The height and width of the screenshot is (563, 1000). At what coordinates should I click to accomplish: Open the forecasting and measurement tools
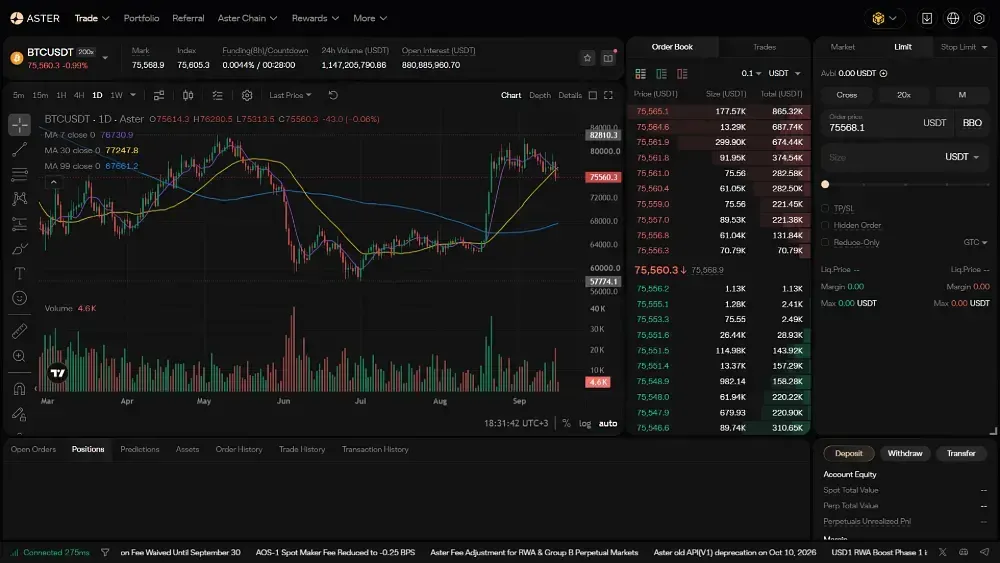(20, 224)
